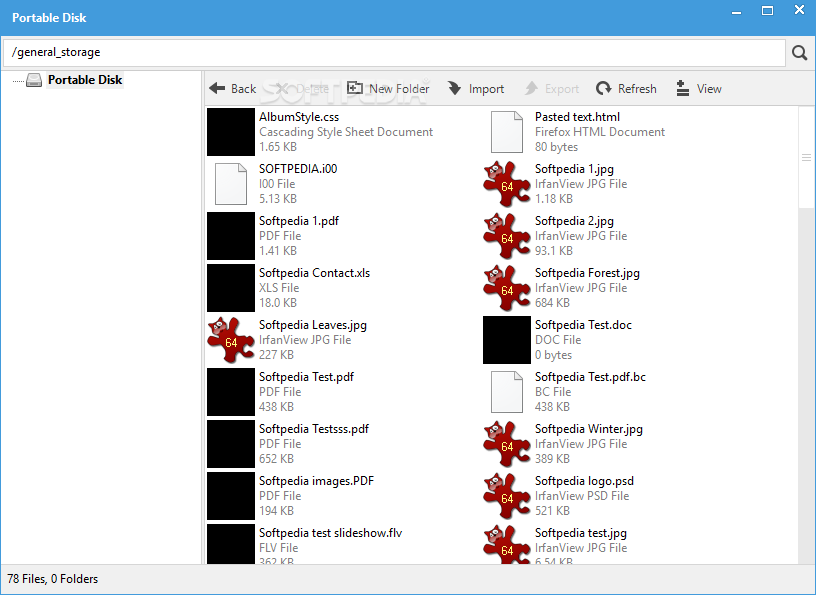The width and height of the screenshot is (816, 595).
Task: Click the 18.0 KB size text
Action: (x=278, y=303)
